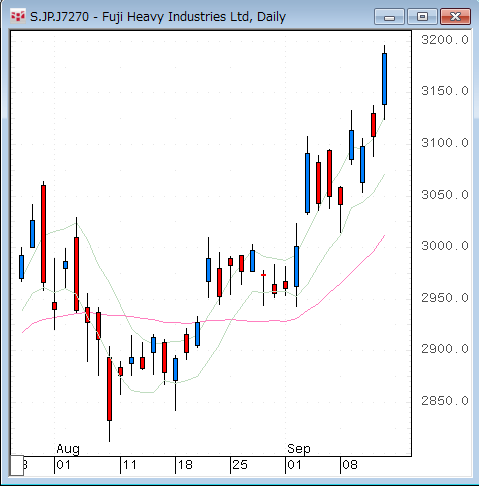The height and width of the screenshot is (486, 479).
Task: Click the window title 'S.JP.J7270 - Fuji Heavy Industries Ltd, Daily'
Action: [158, 17]
